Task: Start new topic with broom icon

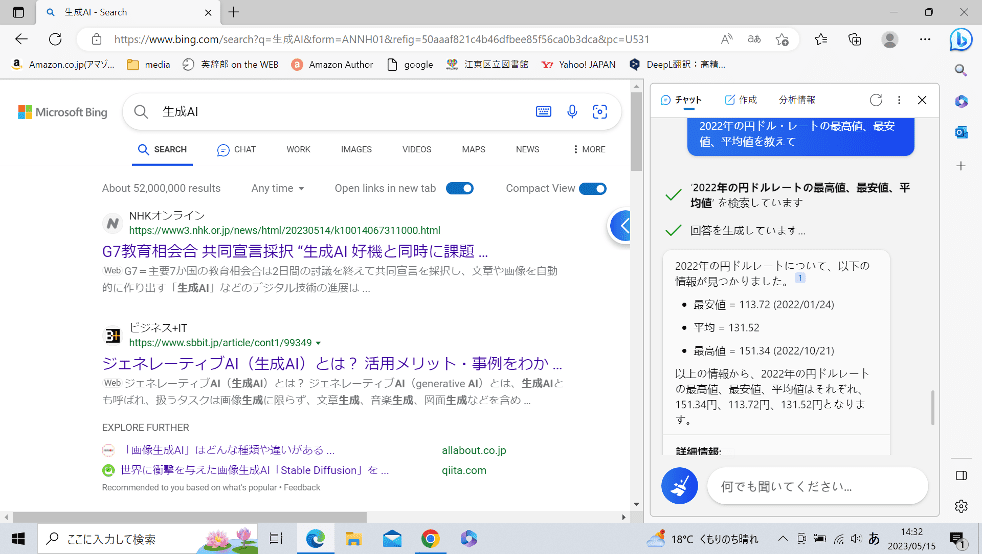Action: [x=680, y=485]
